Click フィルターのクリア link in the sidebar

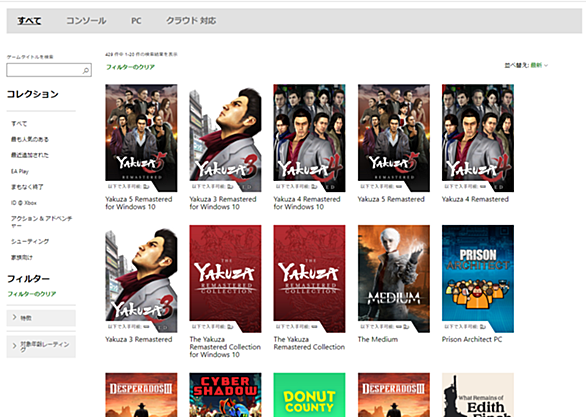32,294
